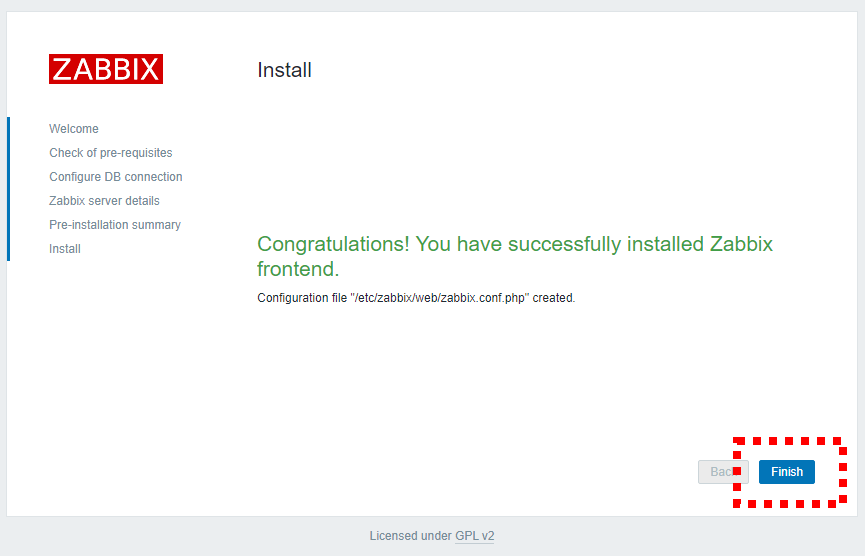Click the zabbix.conf.php file path text
865x556 pixels.
[x=440, y=298]
